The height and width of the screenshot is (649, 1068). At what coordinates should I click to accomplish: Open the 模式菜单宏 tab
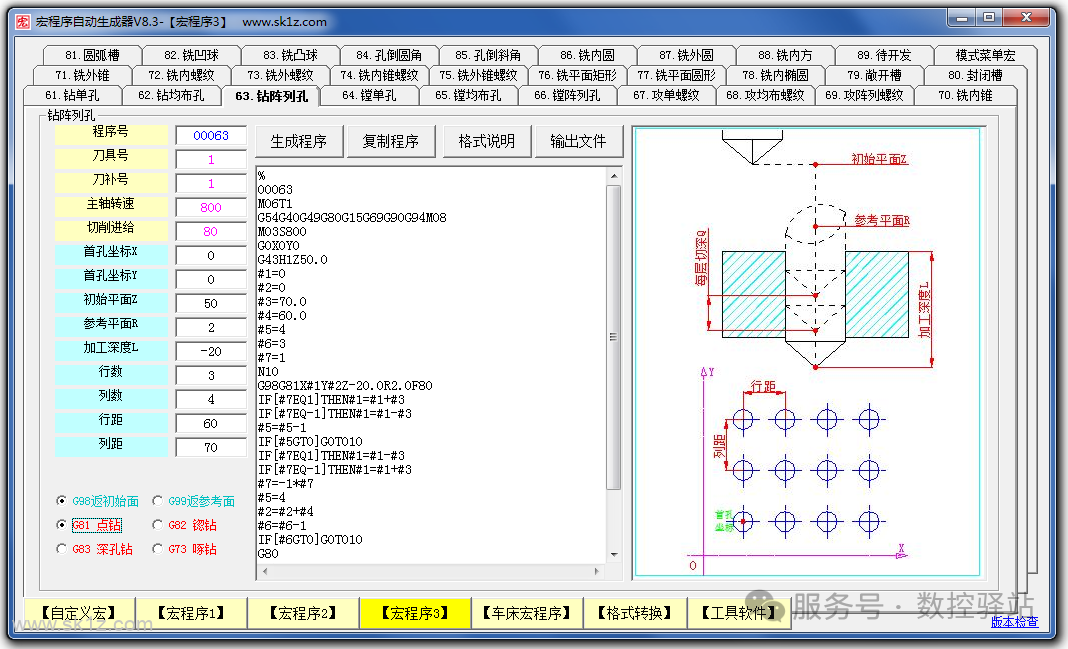pyautogui.click(x=986, y=55)
